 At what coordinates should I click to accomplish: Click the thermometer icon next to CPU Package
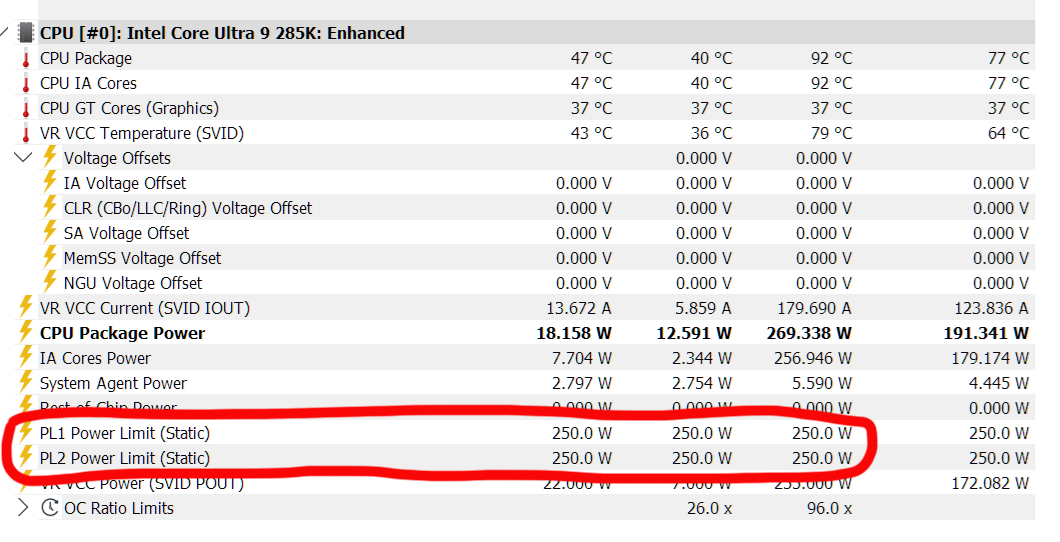point(26,59)
